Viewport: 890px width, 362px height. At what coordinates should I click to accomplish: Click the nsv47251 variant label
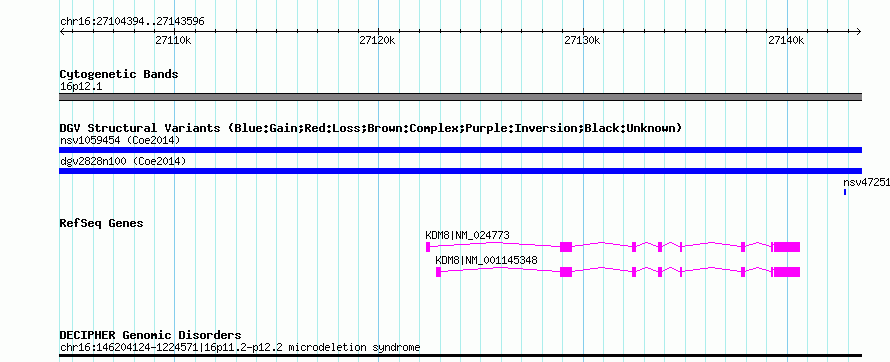[866, 183]
